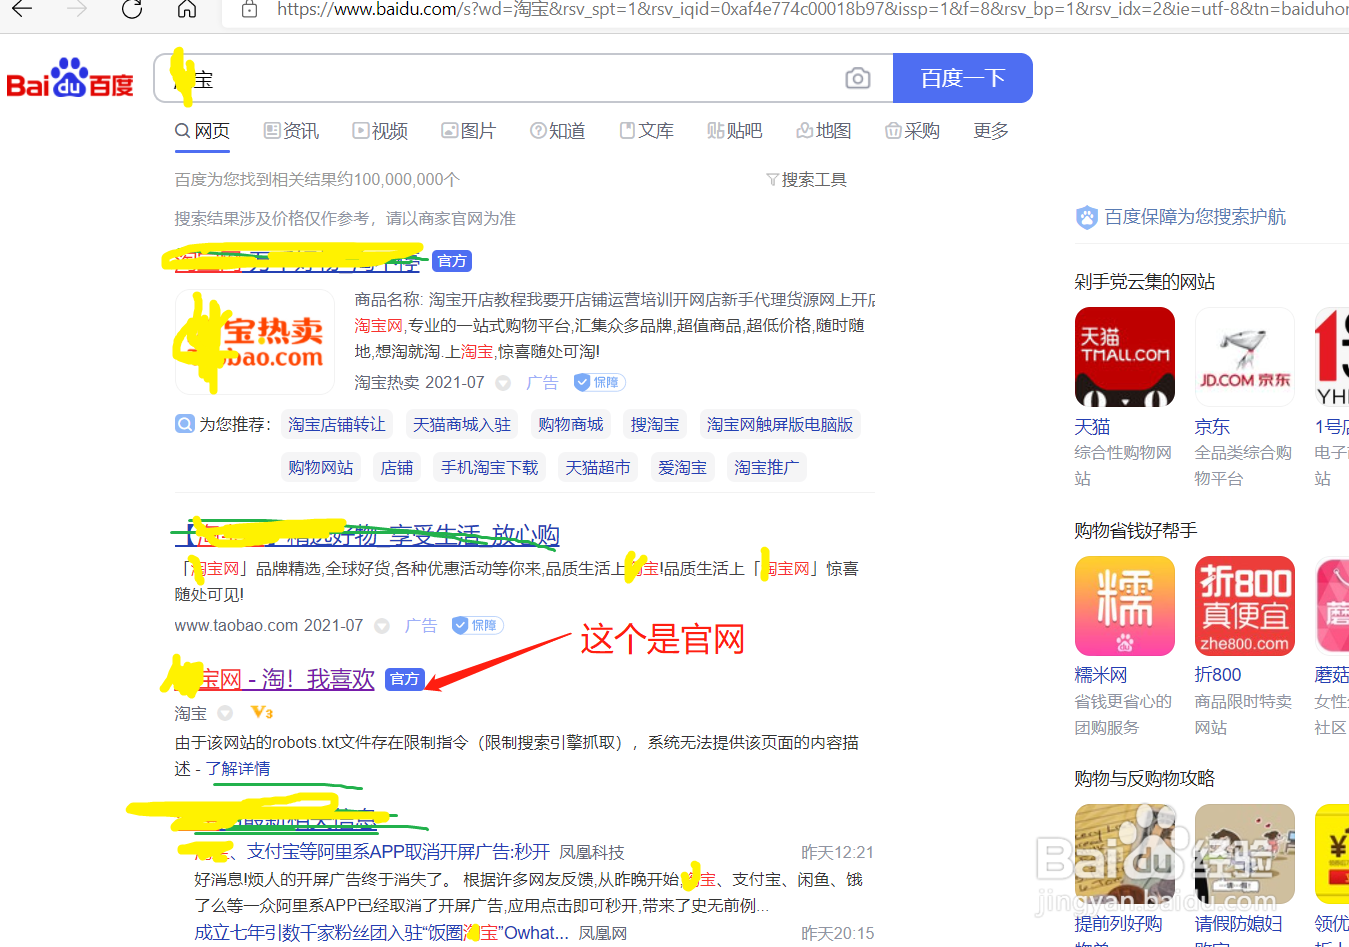Open the 提前列好购 shopping tip thumbnail
Viewport: 1349px width, 947px height.
(1125, 854)
